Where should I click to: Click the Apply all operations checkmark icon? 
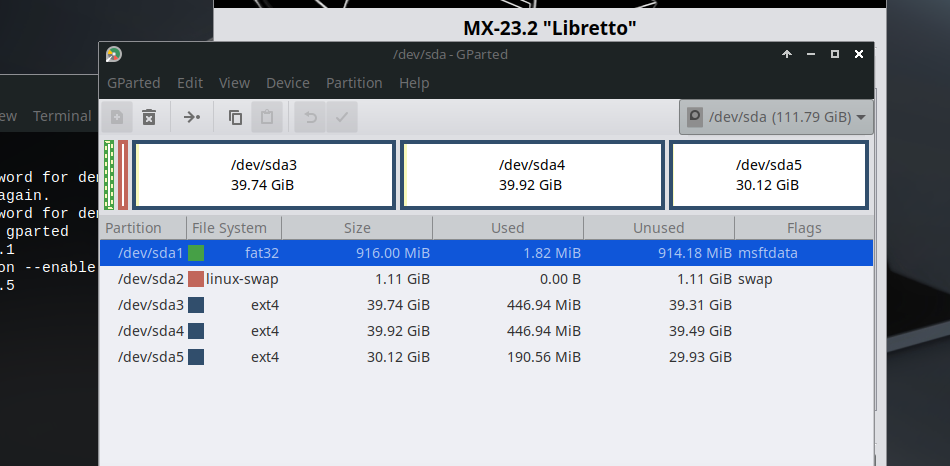(x=342, y=117)
